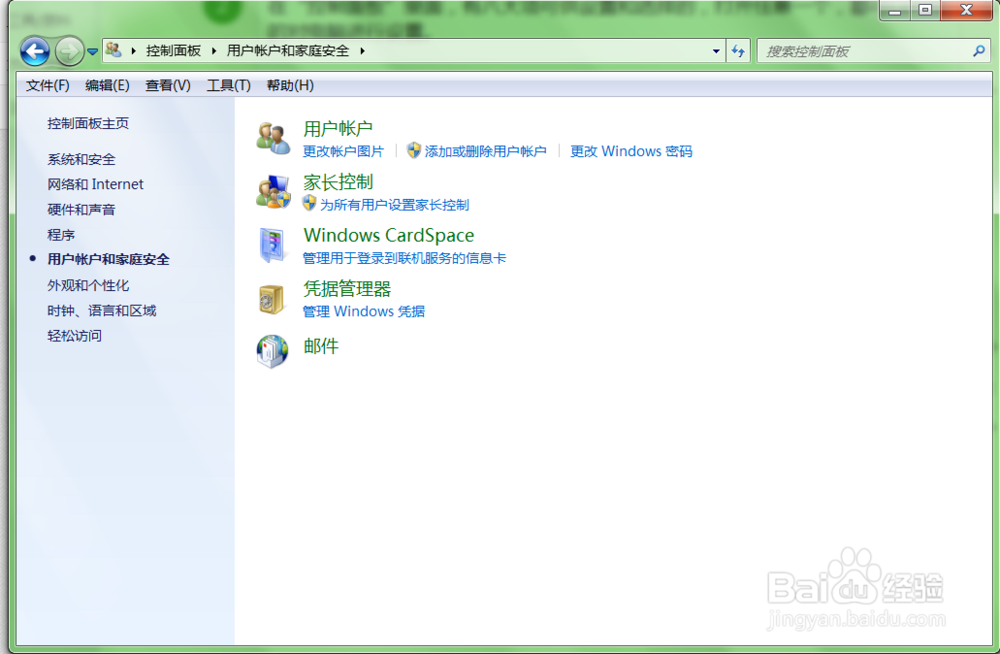
Task: Click 更改帐户图片 link
Action: [x=343, y=151]
